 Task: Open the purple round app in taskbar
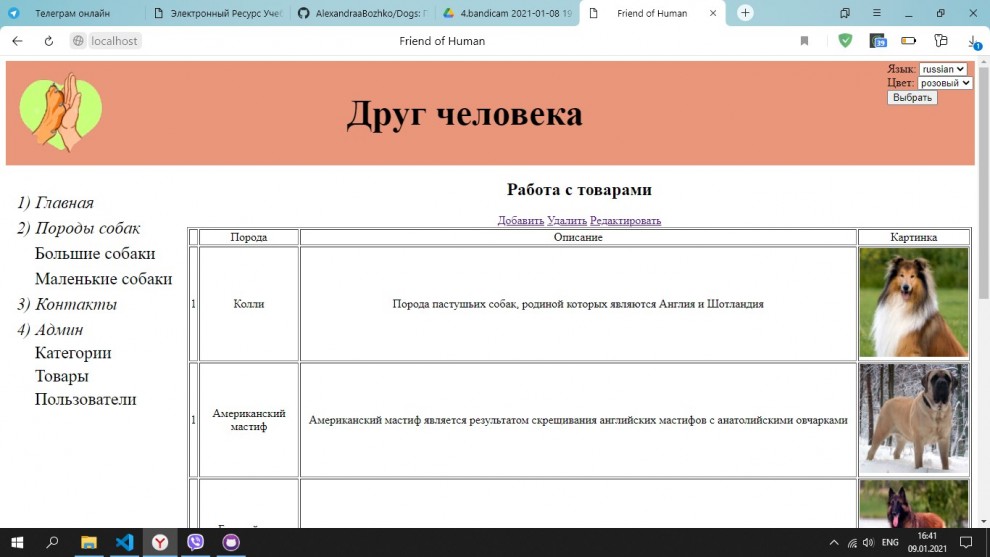pyautogui.click(x=231, y=542)
